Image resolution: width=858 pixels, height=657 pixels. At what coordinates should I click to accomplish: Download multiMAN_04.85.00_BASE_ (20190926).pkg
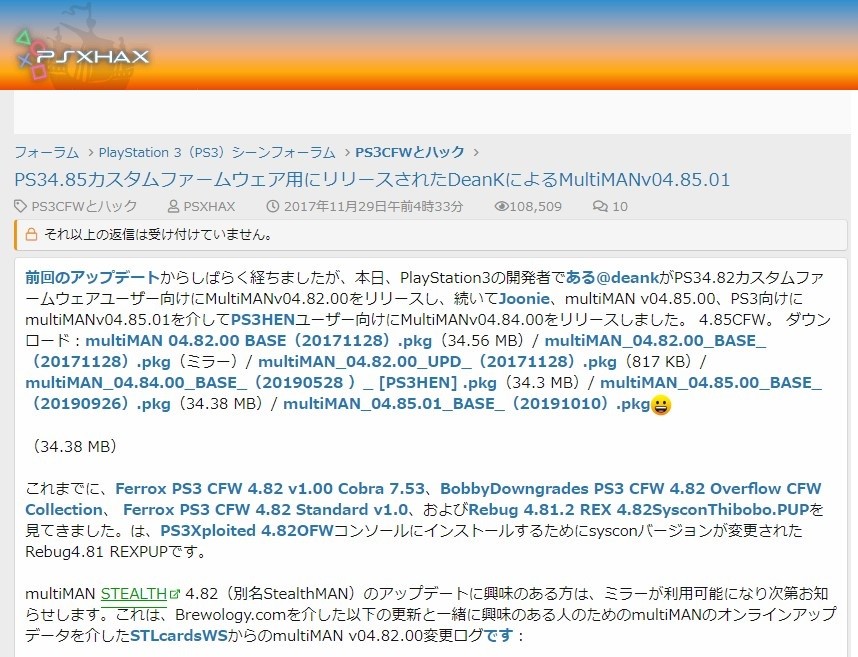[711, 382]
